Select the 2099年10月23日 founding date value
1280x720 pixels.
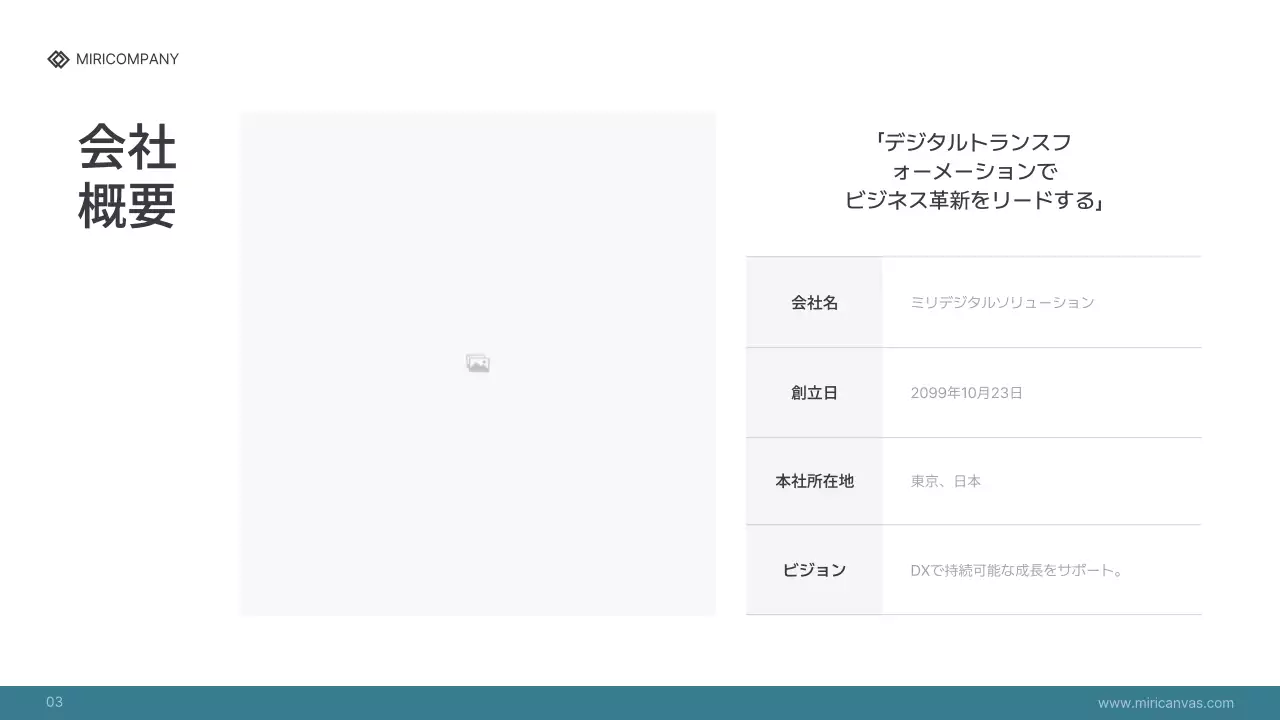click(x=966, y=392)
